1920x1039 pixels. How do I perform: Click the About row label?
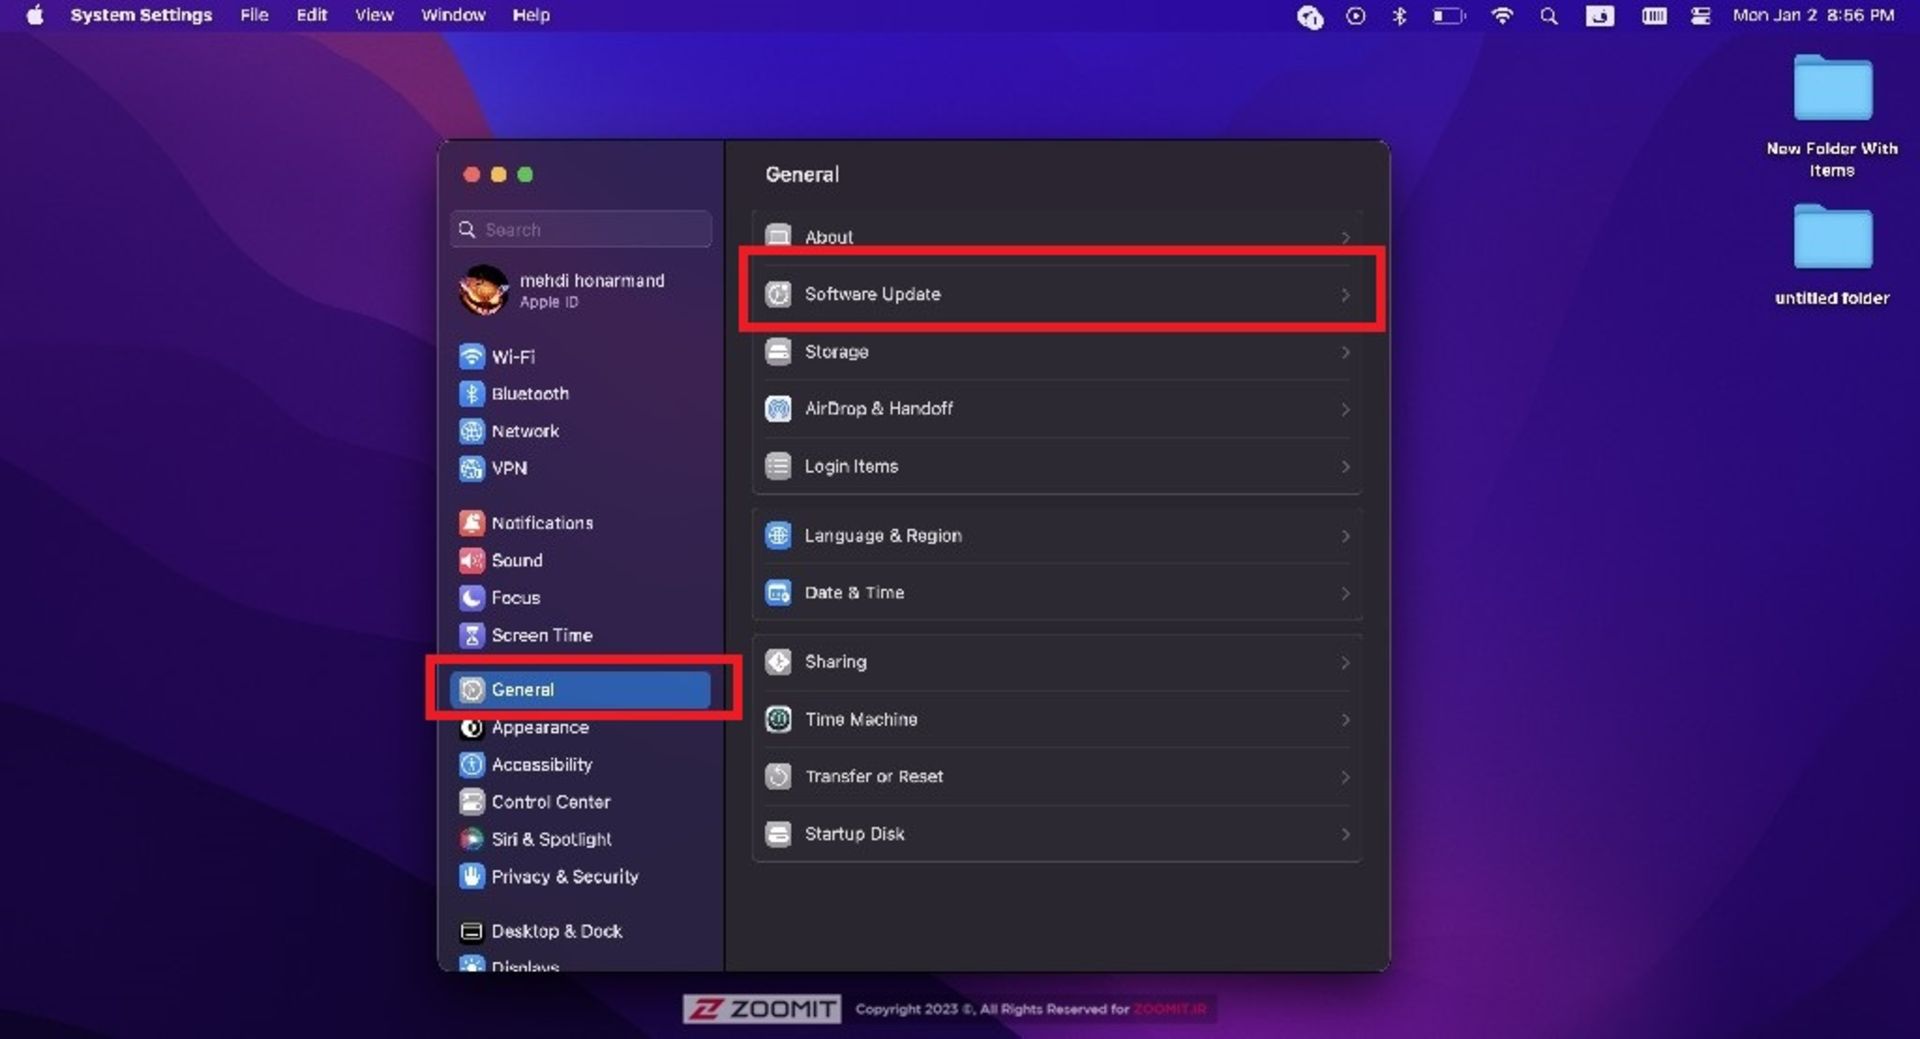pos(829,237)
